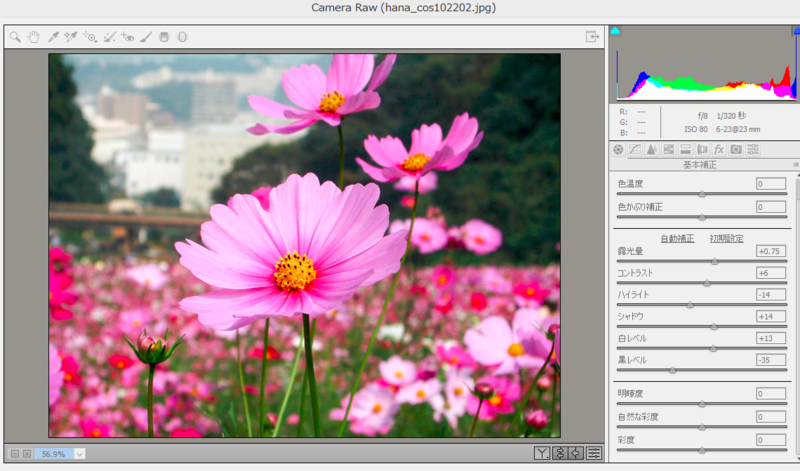The image size is (800, 471).
Task: Click the 露光量 exposure slider handle
Action: (715, 261)
